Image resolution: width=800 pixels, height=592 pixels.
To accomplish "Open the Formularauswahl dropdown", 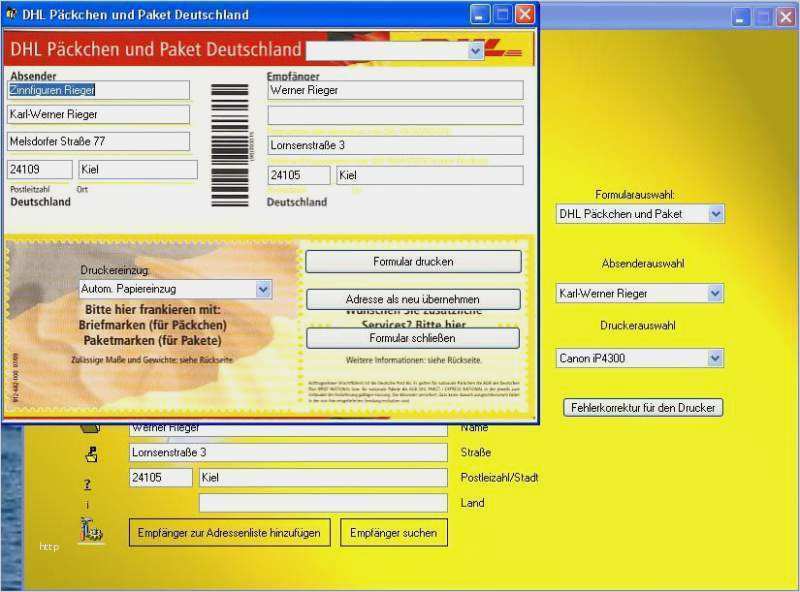I will (x=715, y=214).
